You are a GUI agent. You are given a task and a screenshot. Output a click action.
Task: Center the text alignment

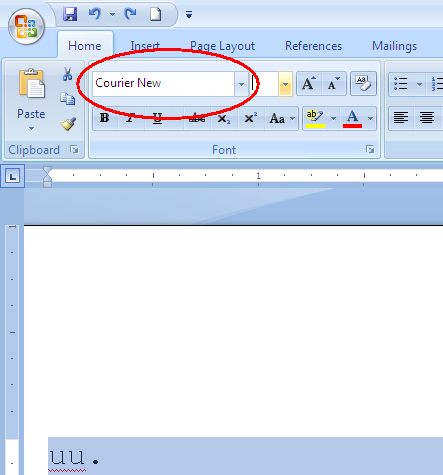pos(427,118)
